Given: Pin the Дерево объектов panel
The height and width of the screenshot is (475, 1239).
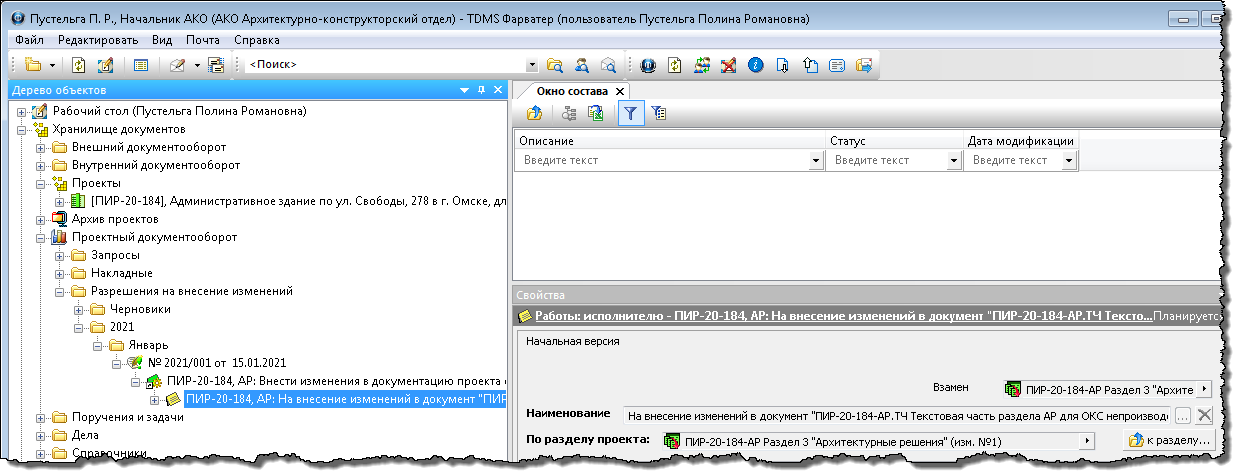Looking at the screenshot, I should pos(481,90).
